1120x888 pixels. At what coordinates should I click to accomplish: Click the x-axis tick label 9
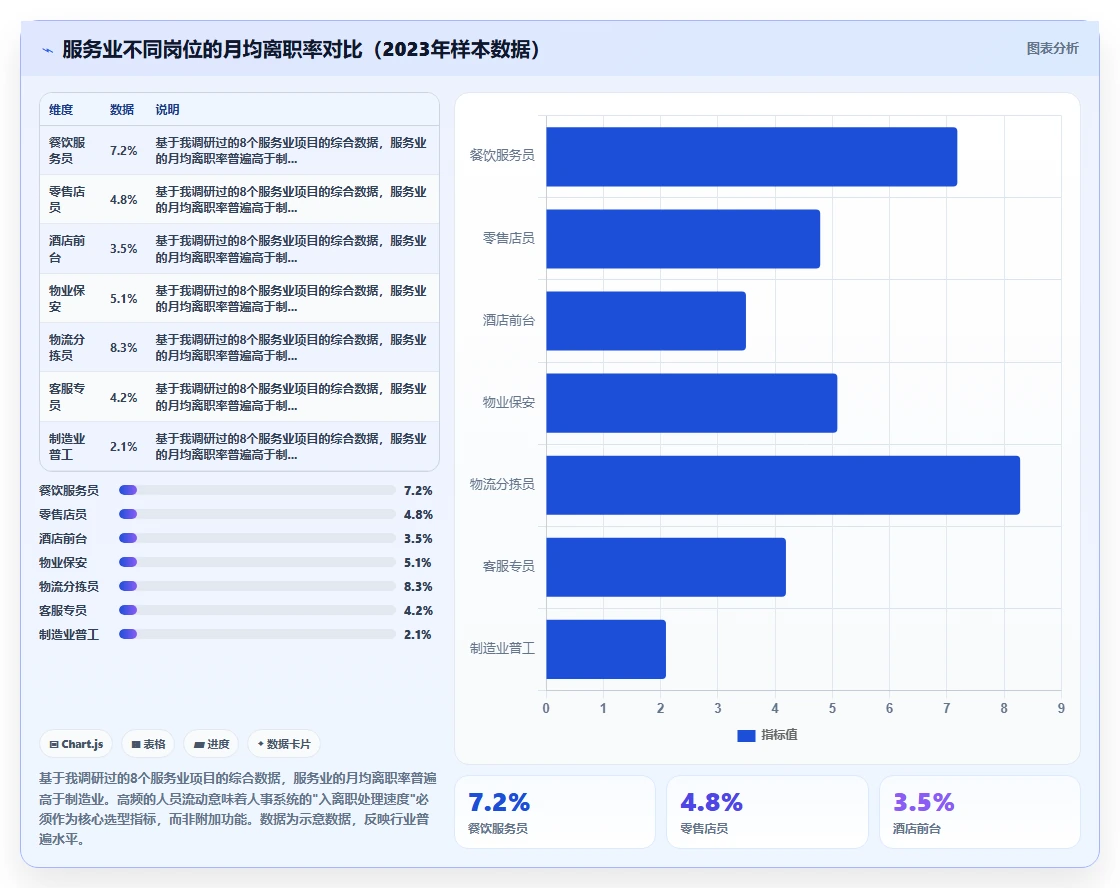tap(1061, 708)
